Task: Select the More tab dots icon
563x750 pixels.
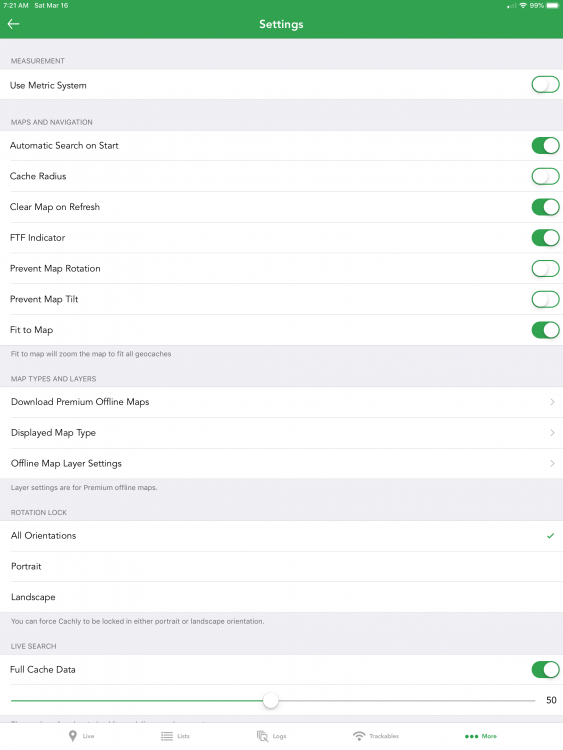Action: [471, 736]
